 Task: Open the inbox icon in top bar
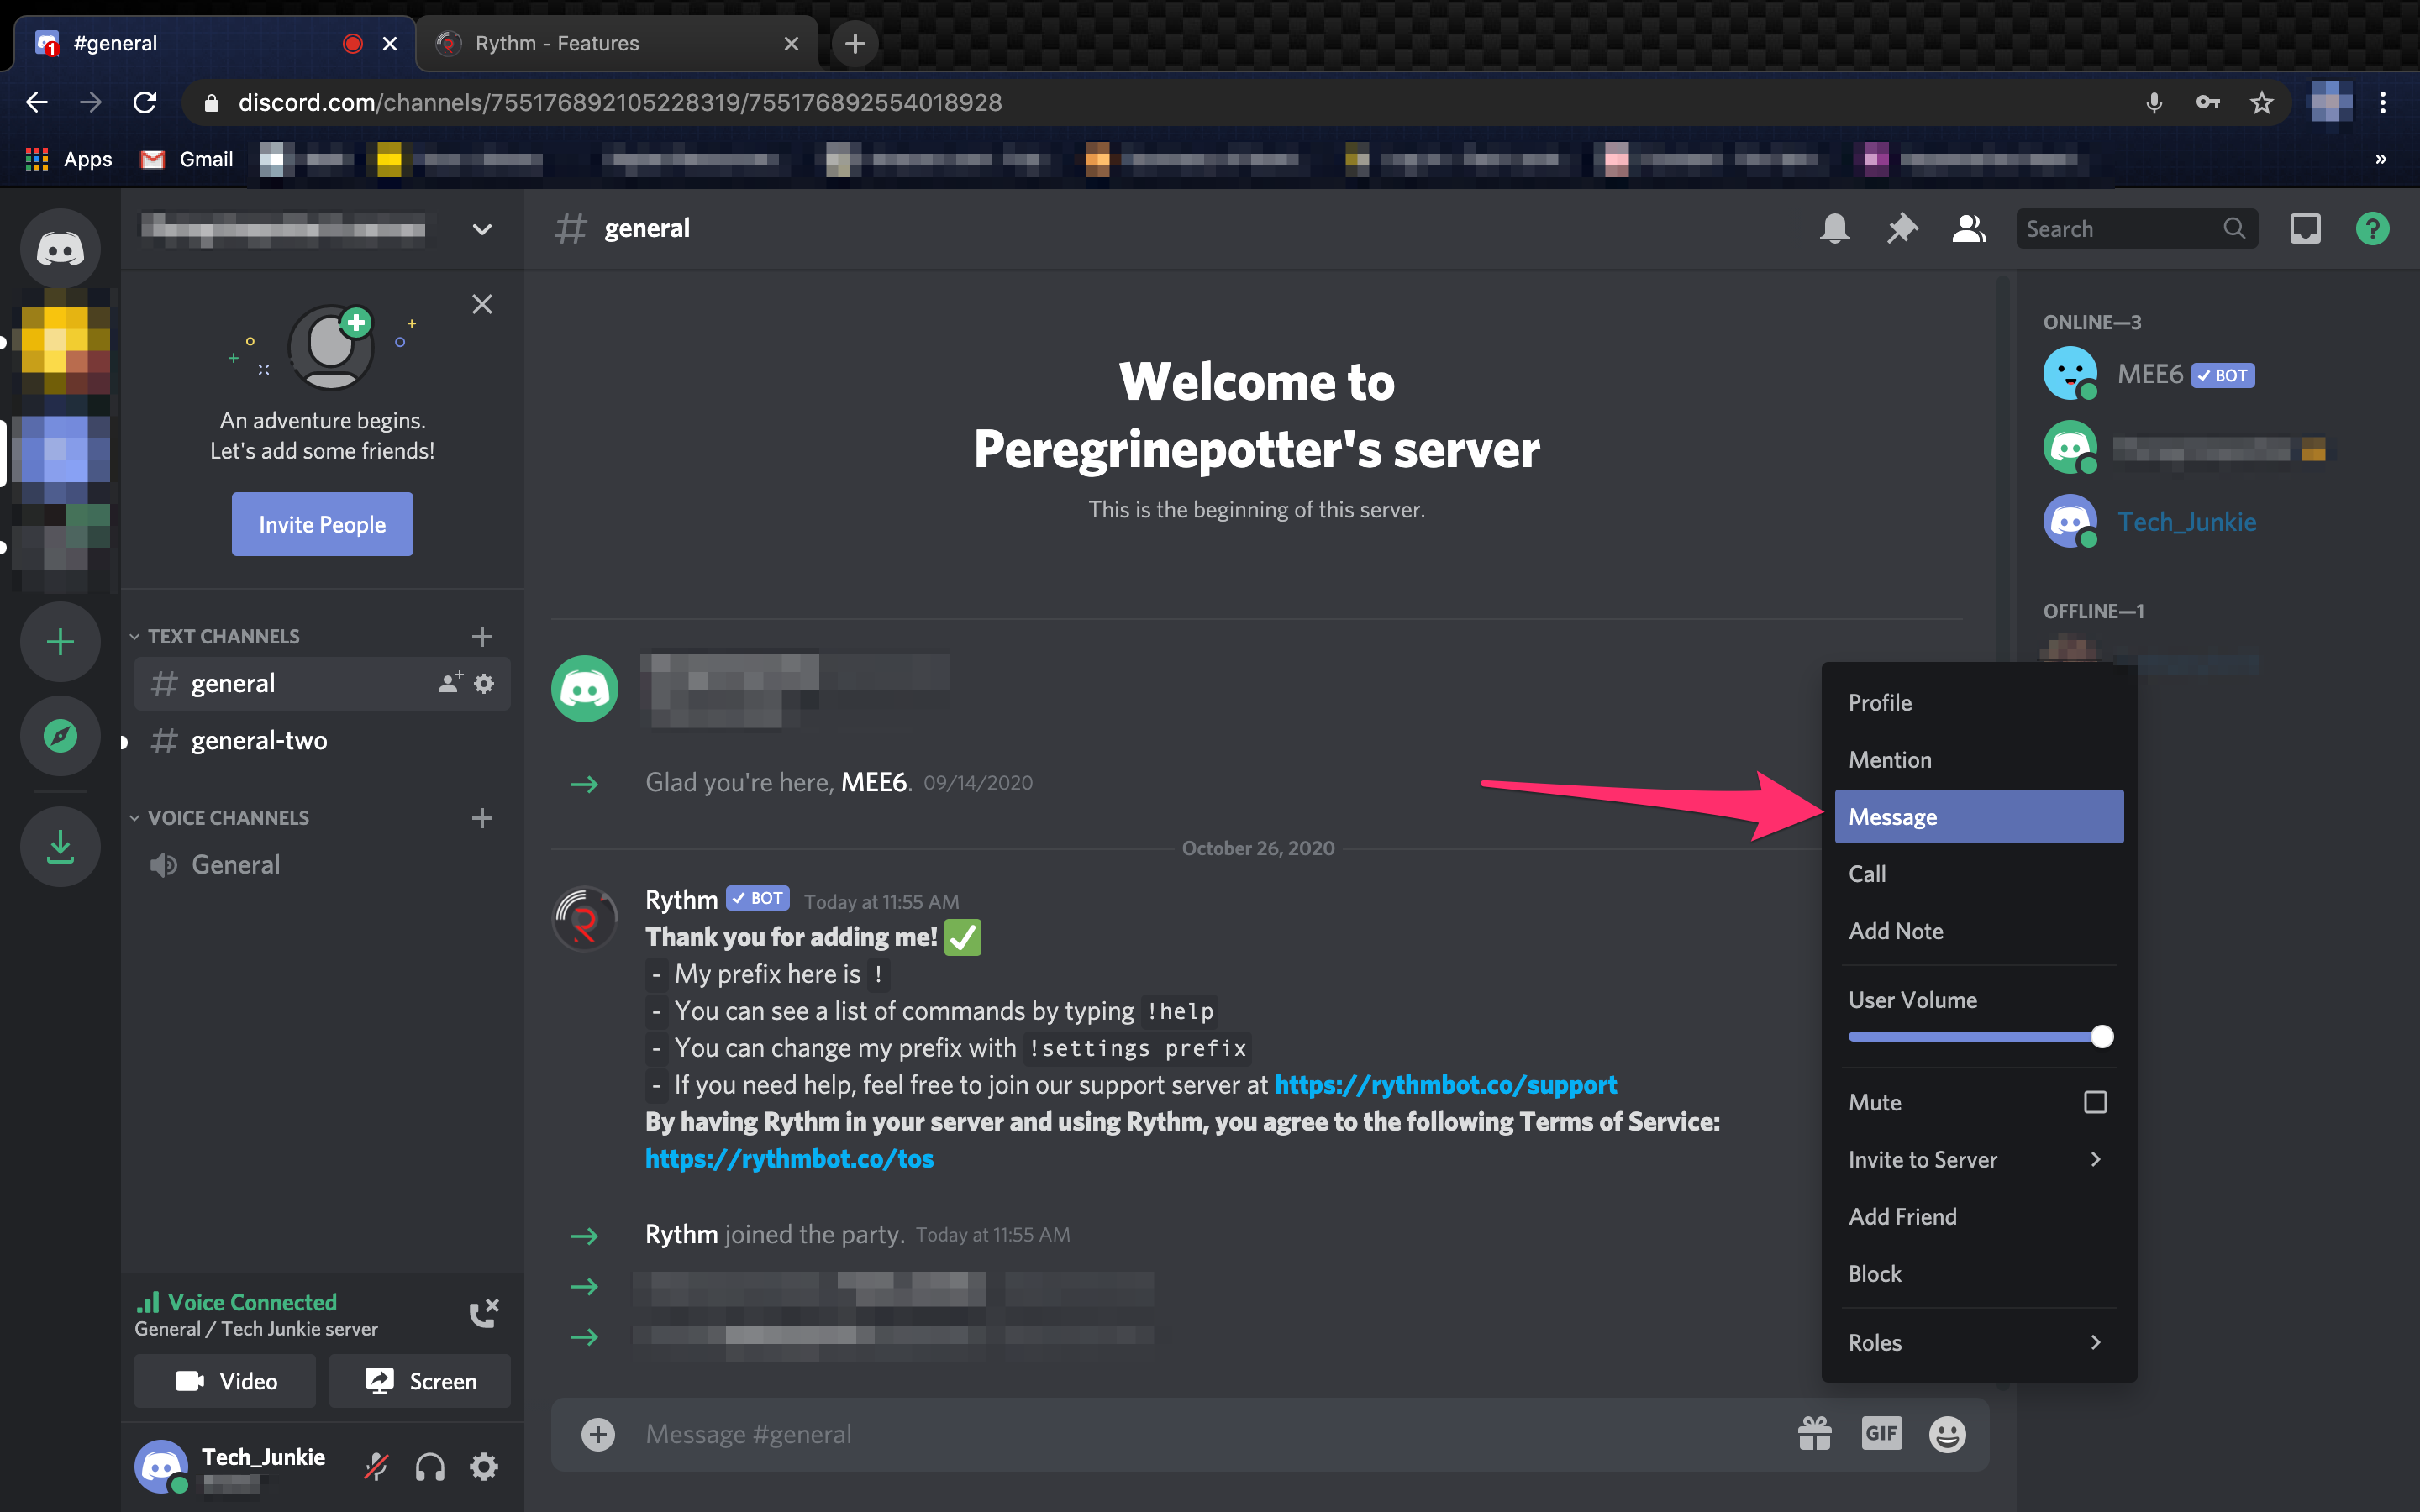[2305, 228]
